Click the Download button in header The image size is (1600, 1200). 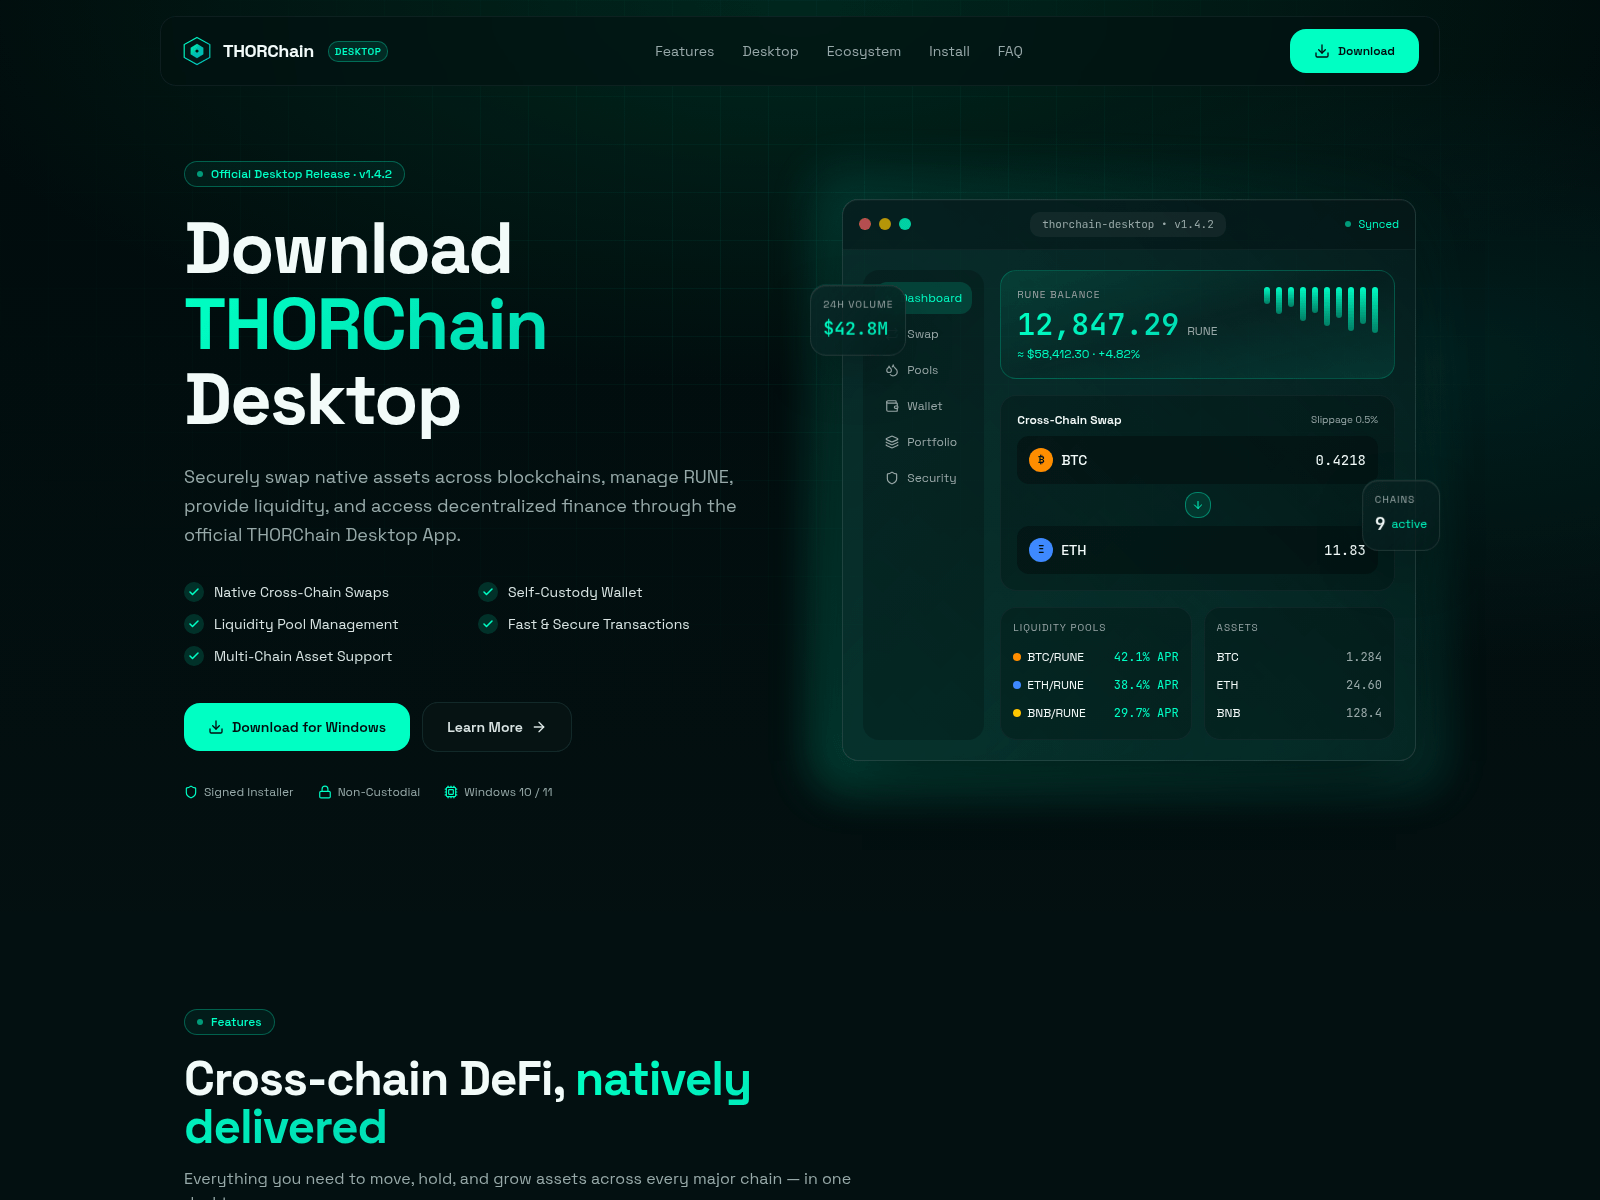[x=1354, y=51]
